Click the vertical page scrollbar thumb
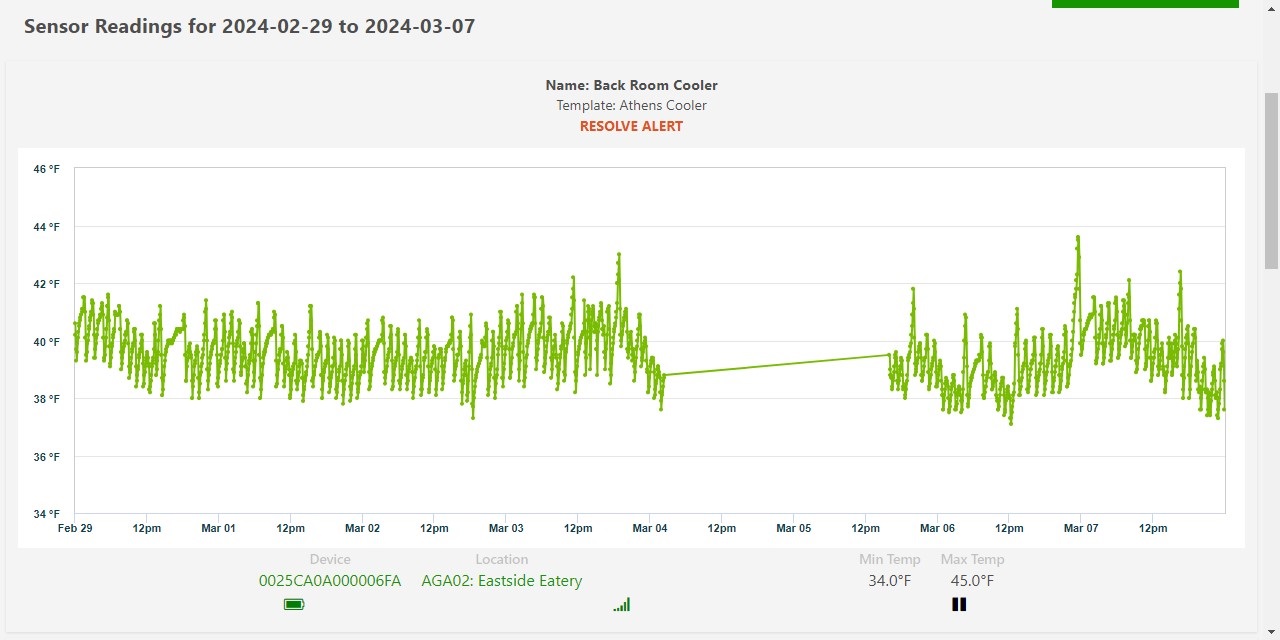The width and height of the screenshot is (1280, 640). (x=1271, y=180)
